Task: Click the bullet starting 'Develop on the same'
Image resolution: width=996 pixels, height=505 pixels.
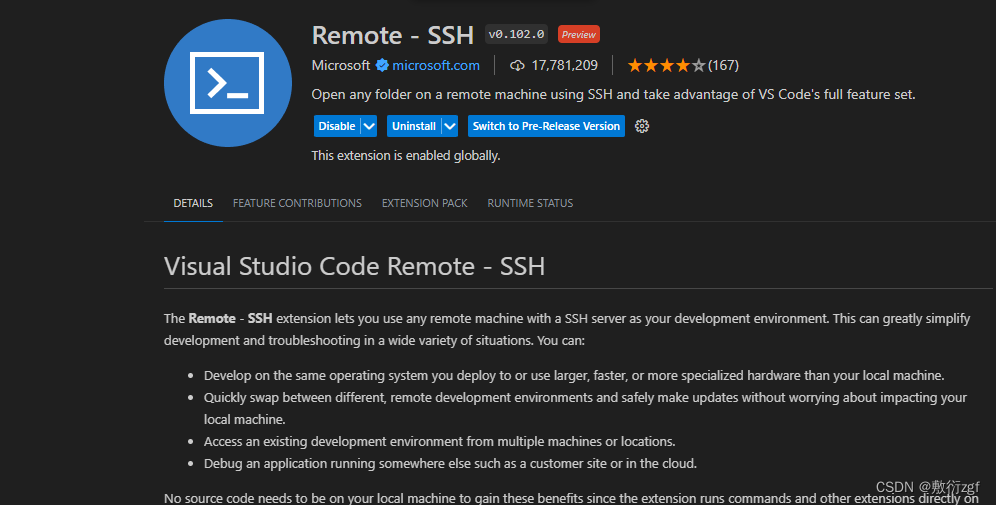Action: point(574,375)
